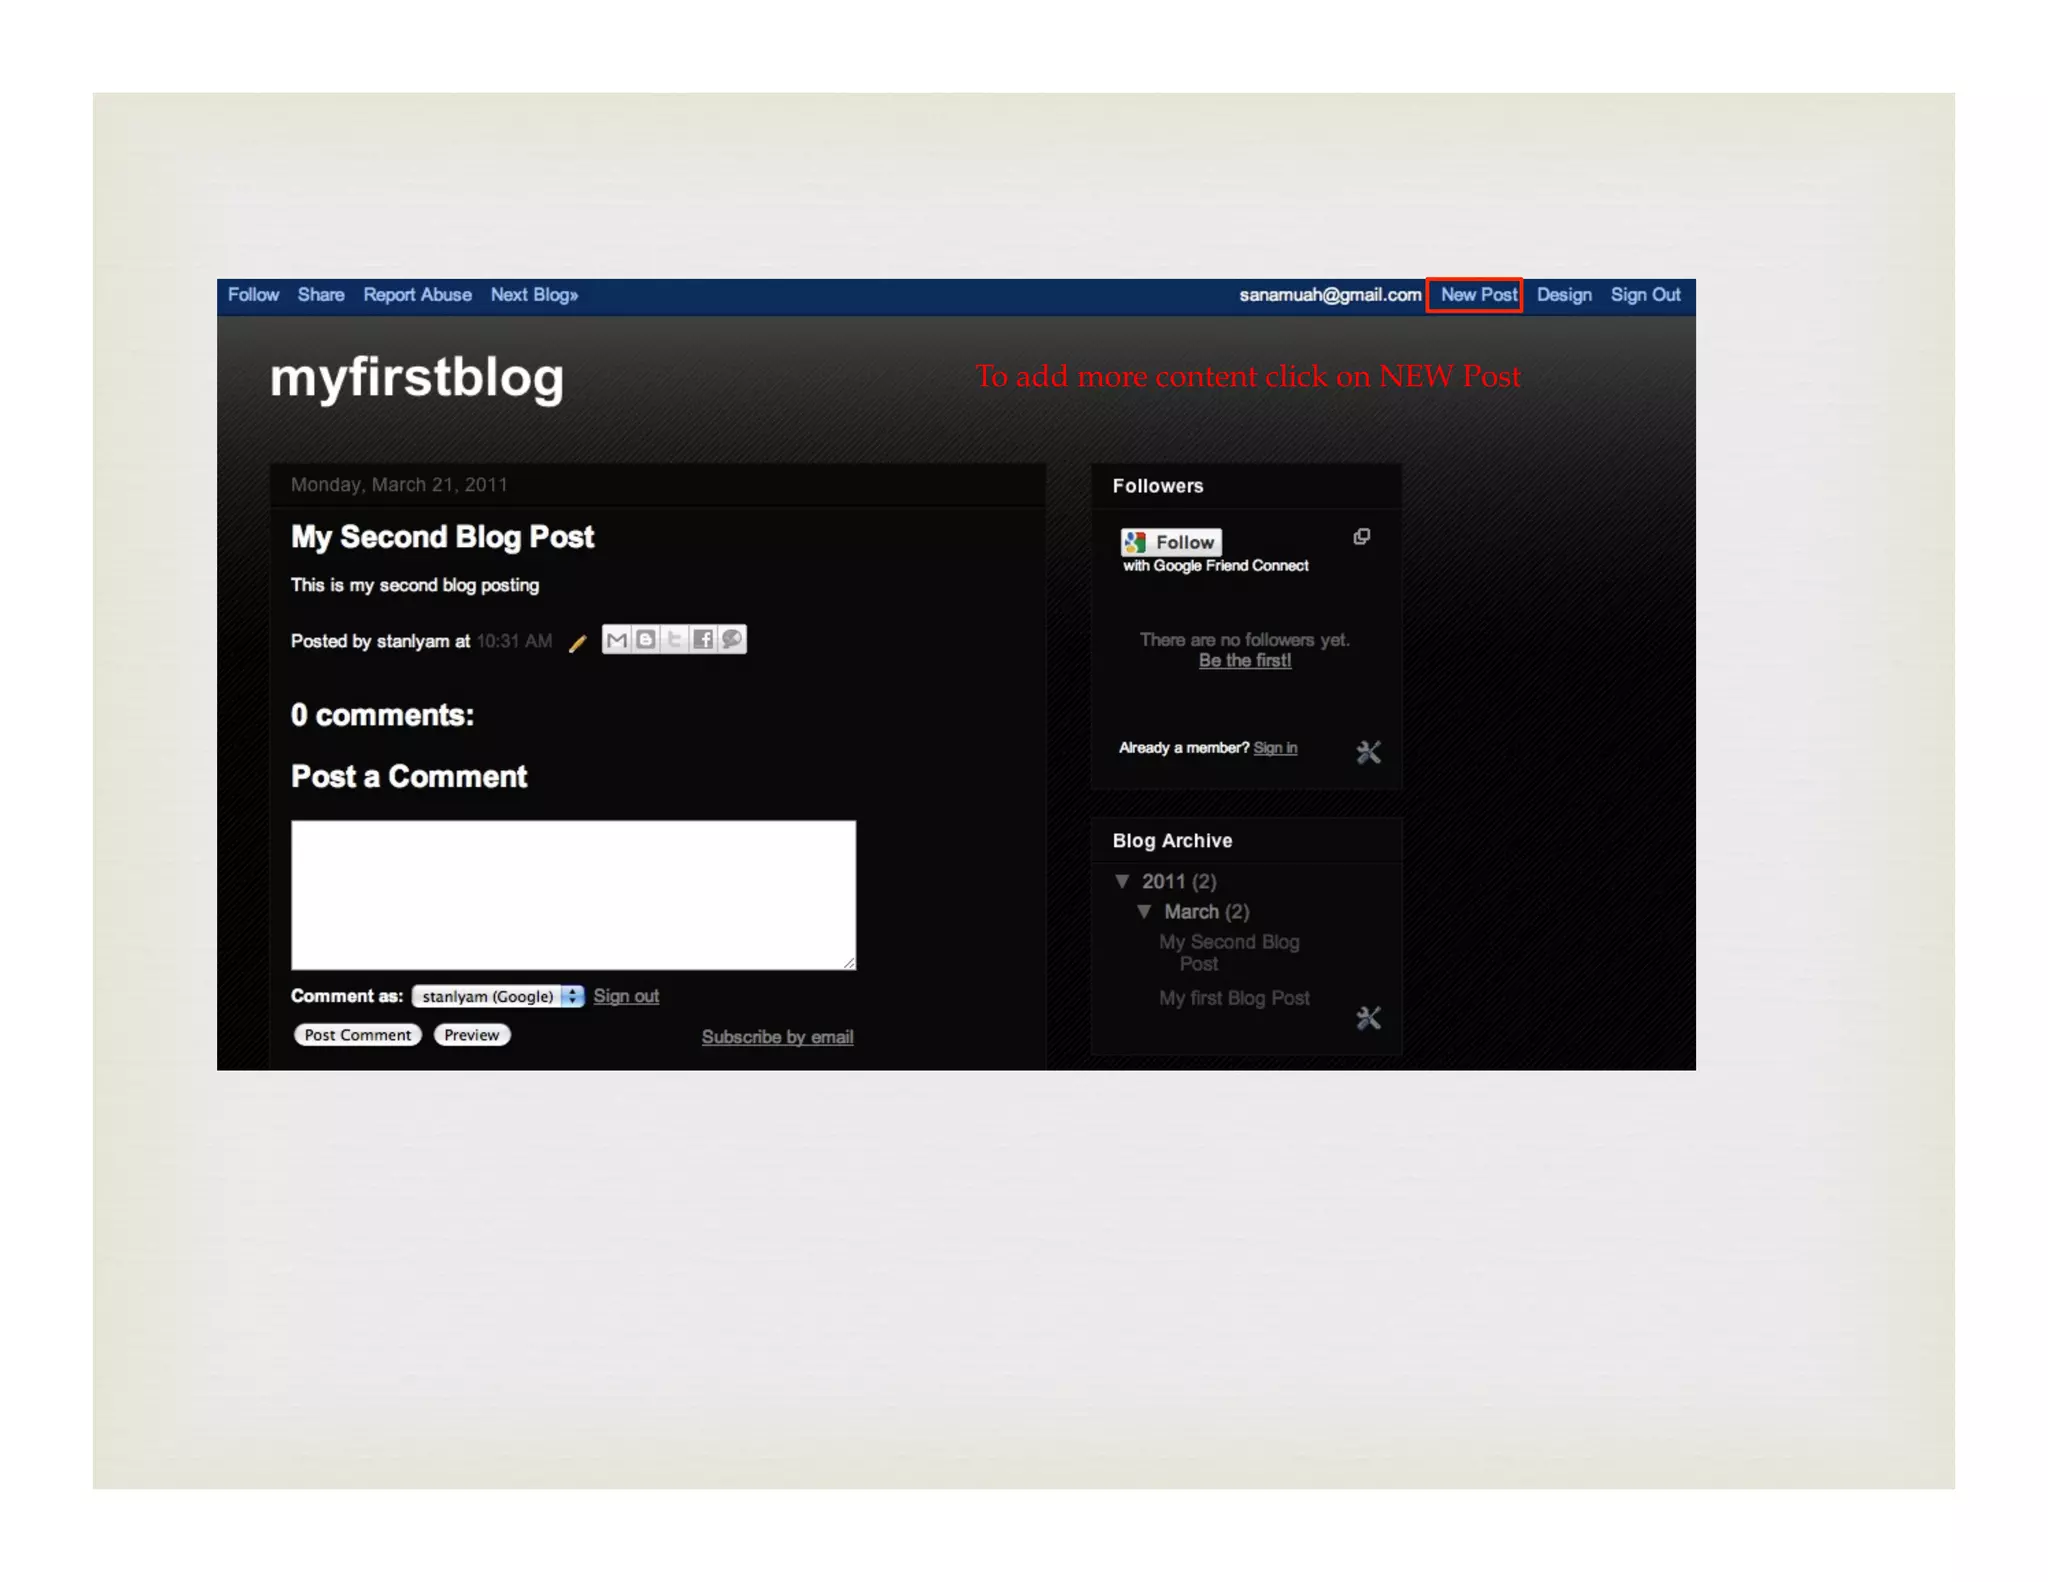Screen dimensions: 2048x1582
Task: Click the Post Comment button
Action: pos(357,1035)
